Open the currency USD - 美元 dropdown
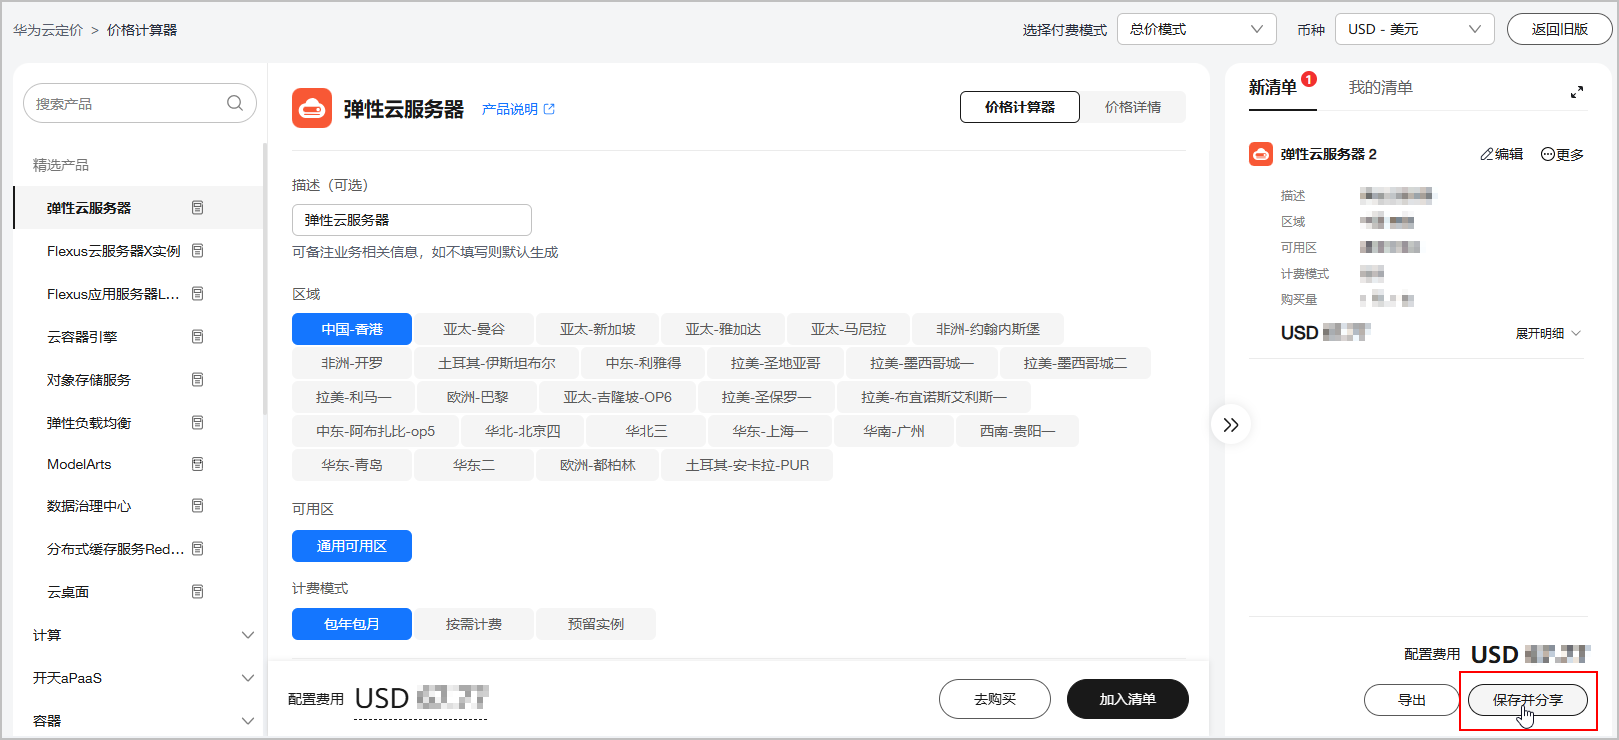The width and height of the screenshot is (1619, 740). click(1414, 29)
